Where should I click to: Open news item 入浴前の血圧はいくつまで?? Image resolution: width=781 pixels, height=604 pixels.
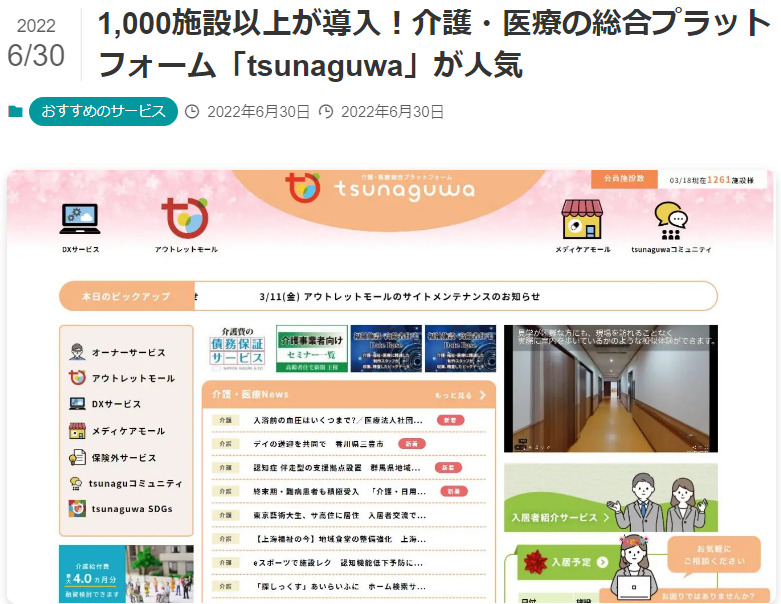pyautogui.click(x=338, y=420)
